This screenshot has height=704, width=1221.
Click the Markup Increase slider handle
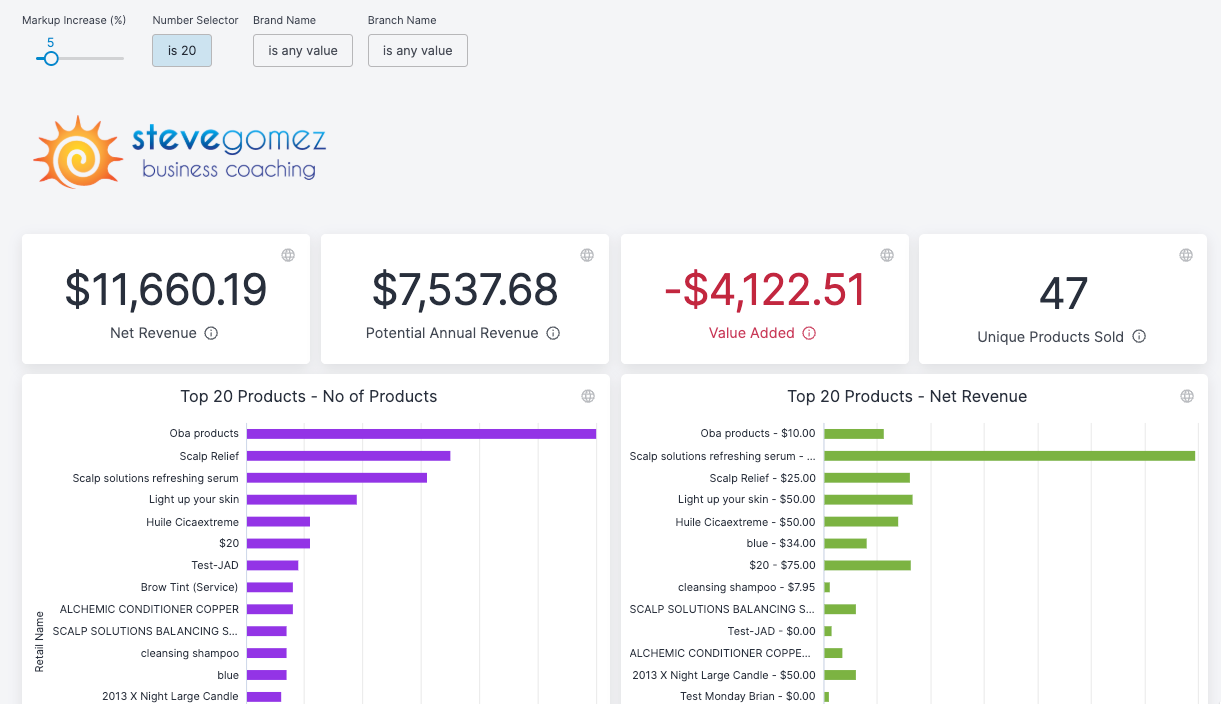tap(51, 59)
